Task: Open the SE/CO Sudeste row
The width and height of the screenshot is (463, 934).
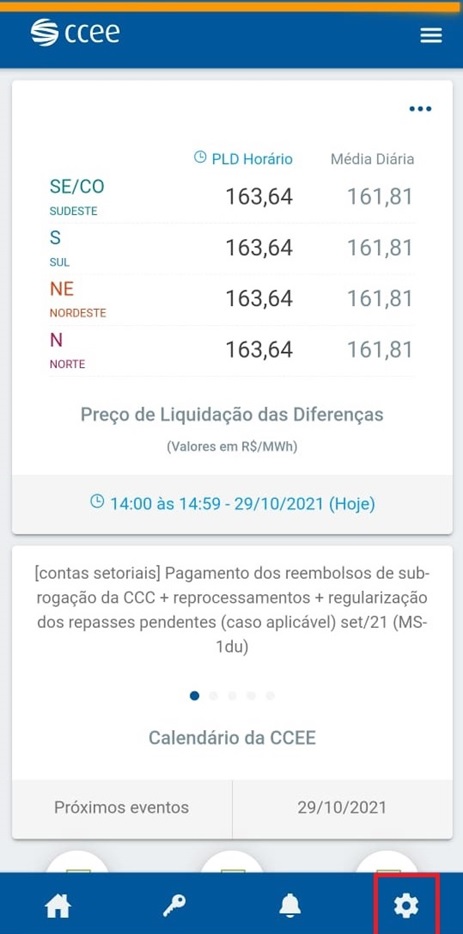Action: [232, 197]
